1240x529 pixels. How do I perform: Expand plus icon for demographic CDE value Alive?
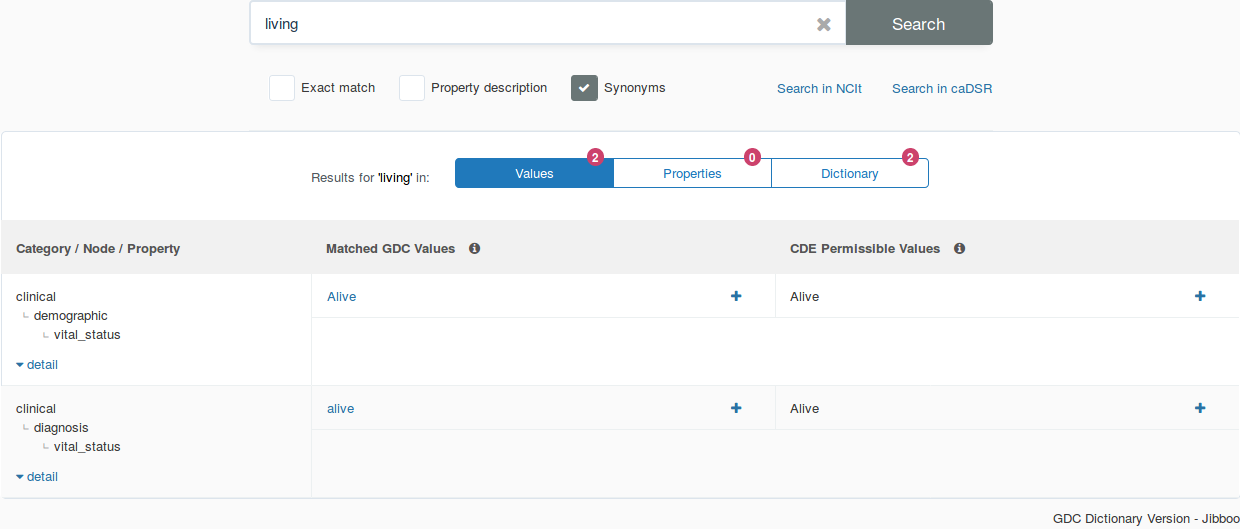tap(1200, 296)
